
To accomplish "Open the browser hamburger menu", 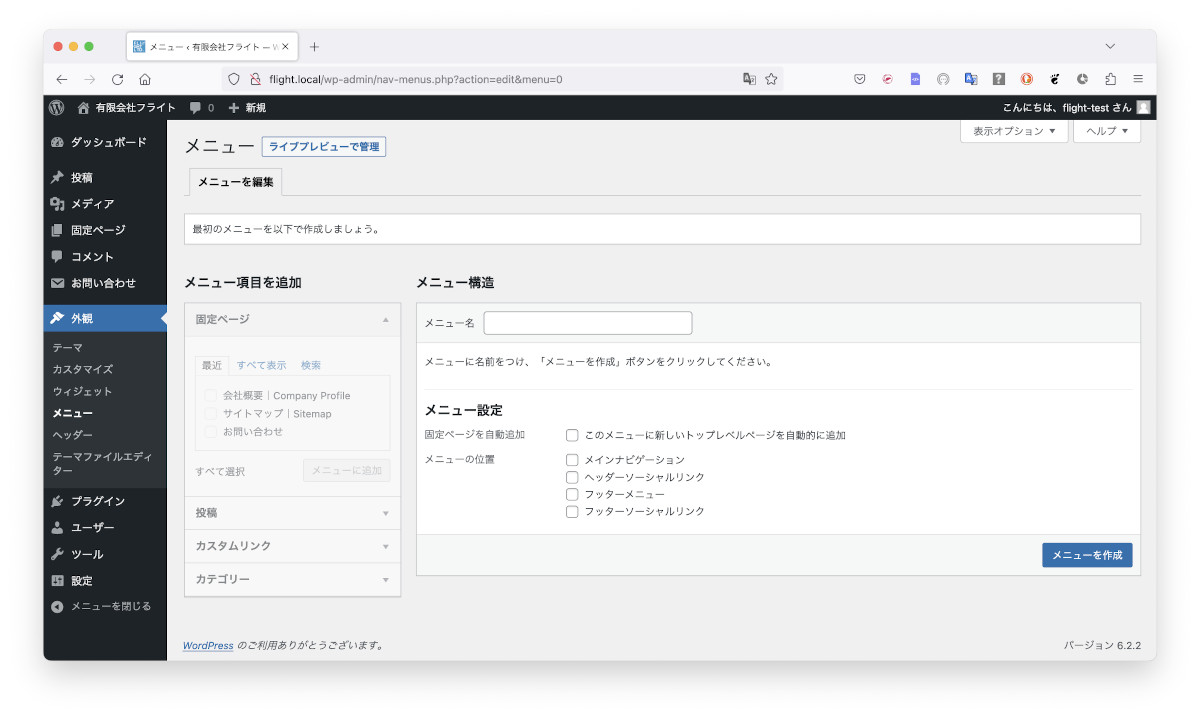I will 1138,79.
